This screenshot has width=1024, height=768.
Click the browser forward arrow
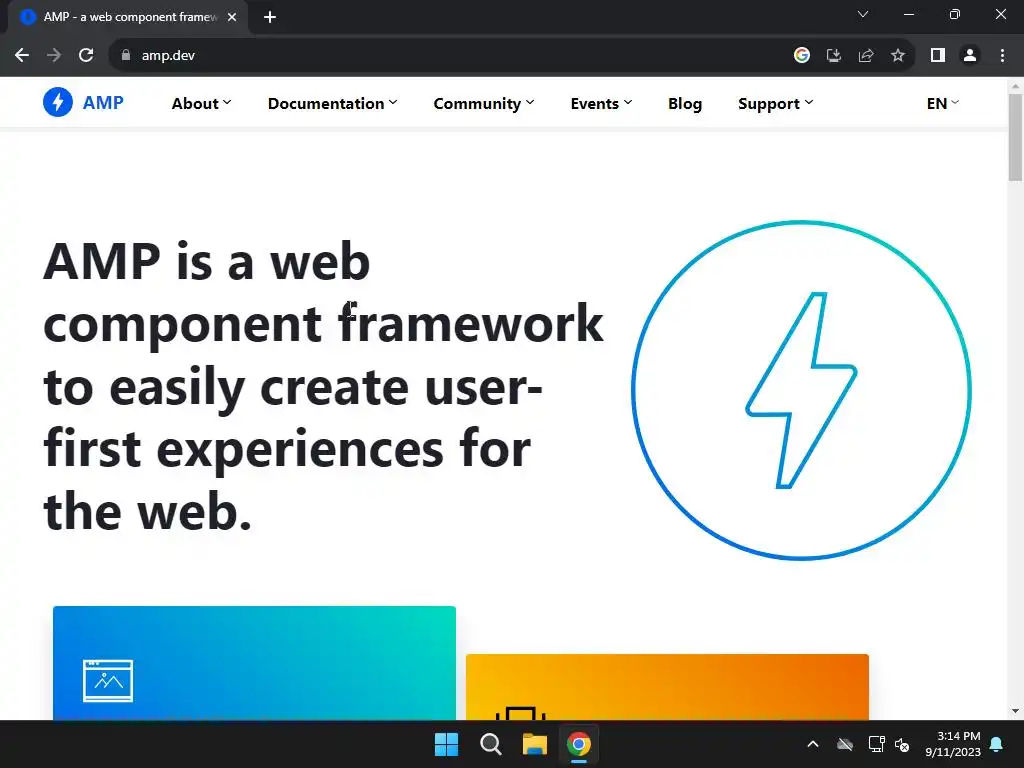tap(54, 56)
